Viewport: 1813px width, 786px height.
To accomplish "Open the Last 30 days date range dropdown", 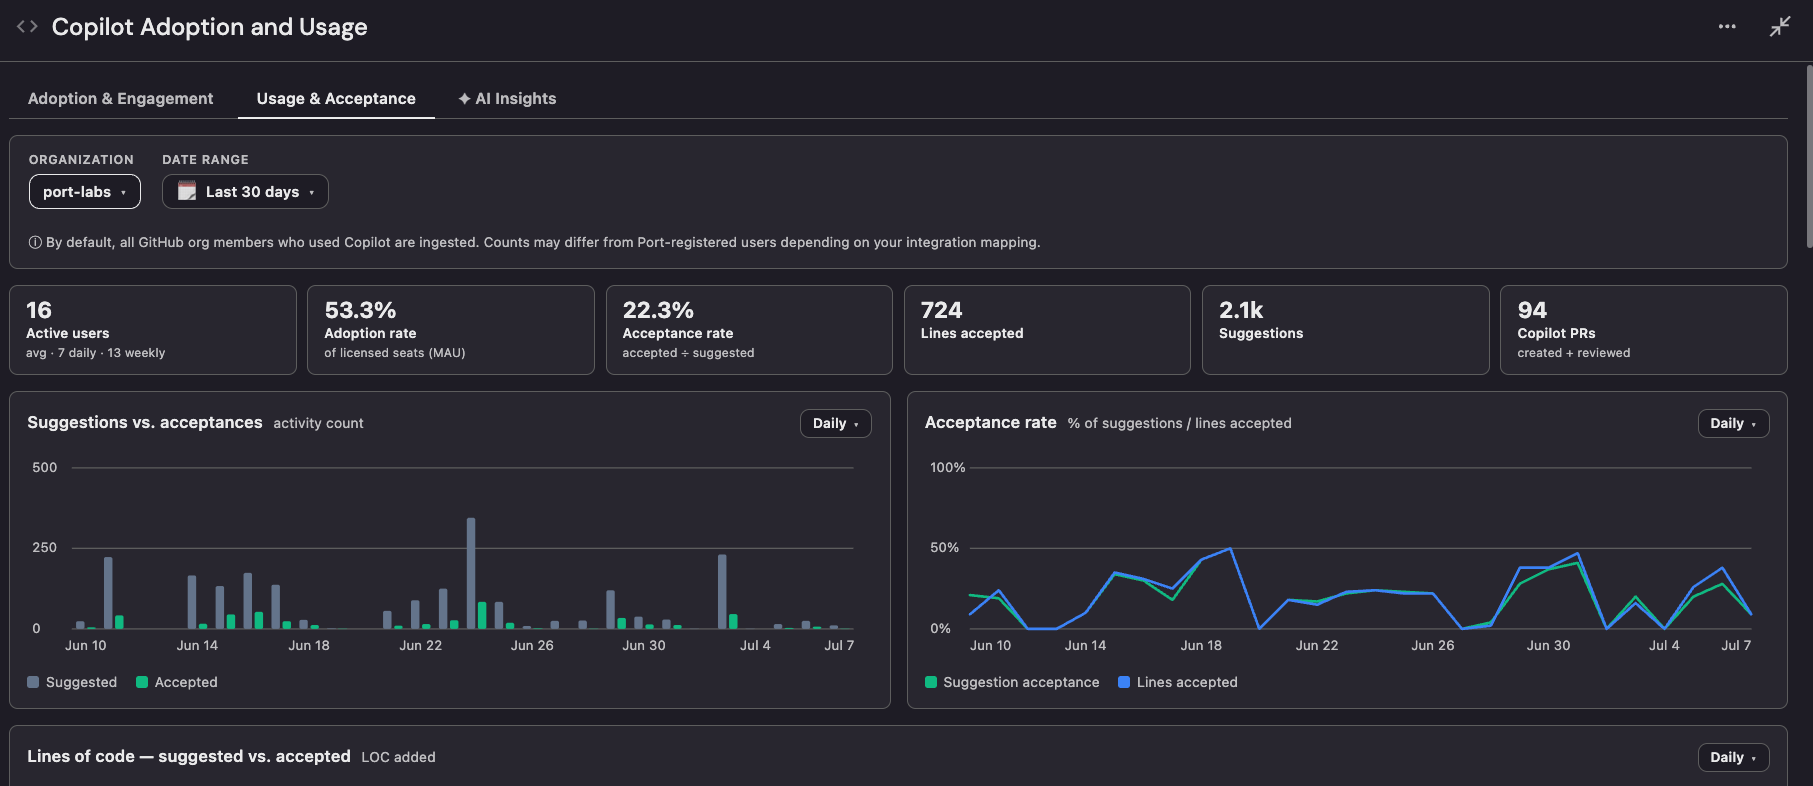I will [x=245, y=191].
